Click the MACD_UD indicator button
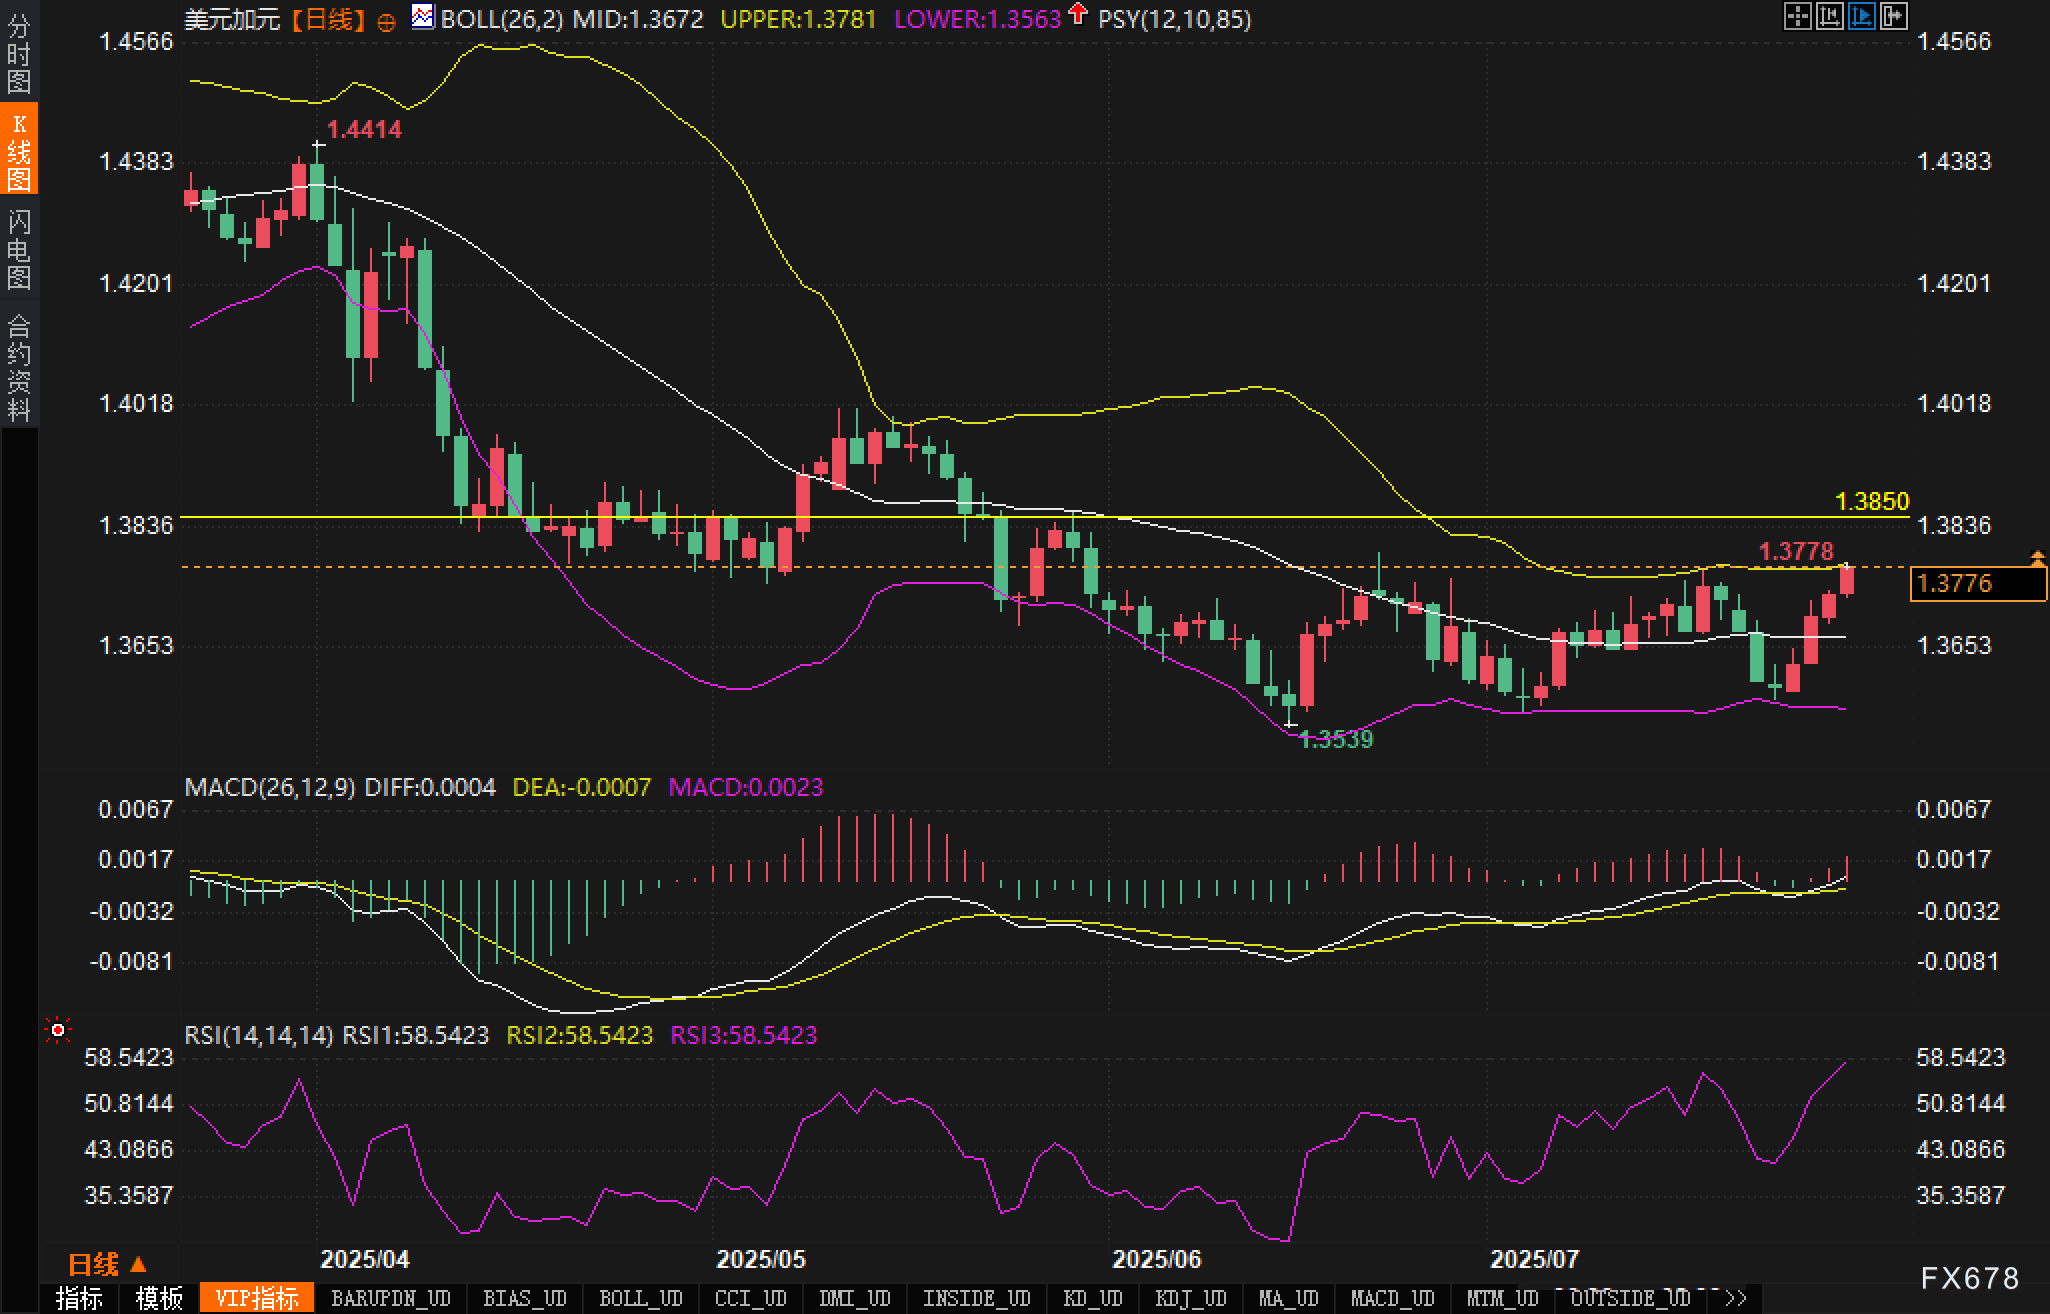 [x=1392, y=1299]
